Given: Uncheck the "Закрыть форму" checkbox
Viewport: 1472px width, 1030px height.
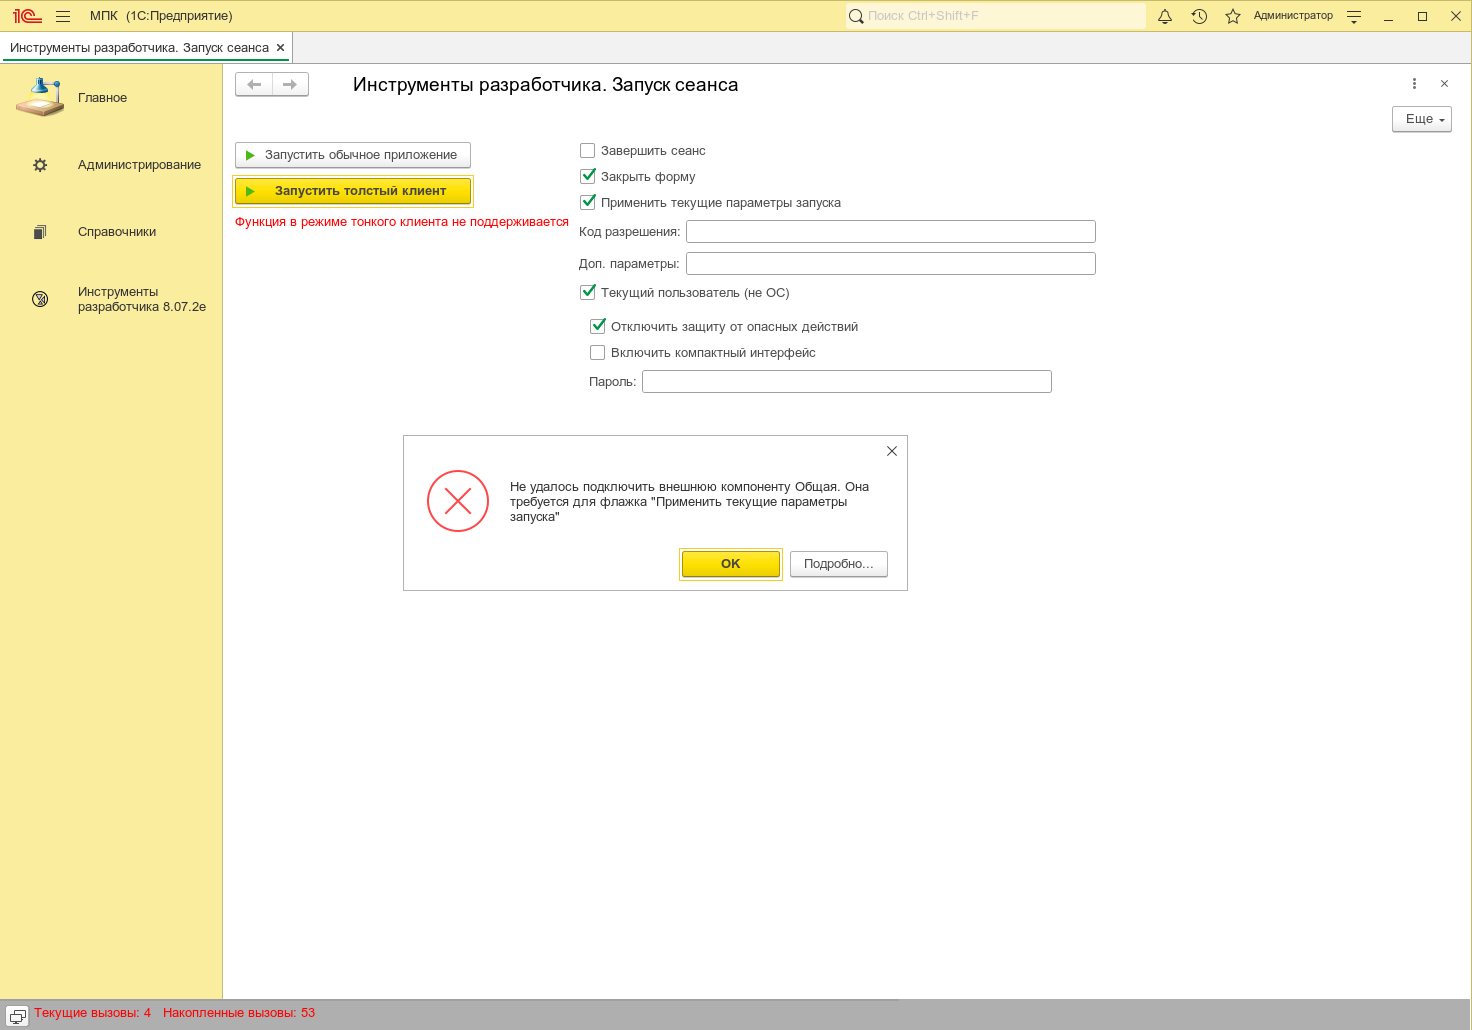Looking at the screenshot, I should point(588,177).
